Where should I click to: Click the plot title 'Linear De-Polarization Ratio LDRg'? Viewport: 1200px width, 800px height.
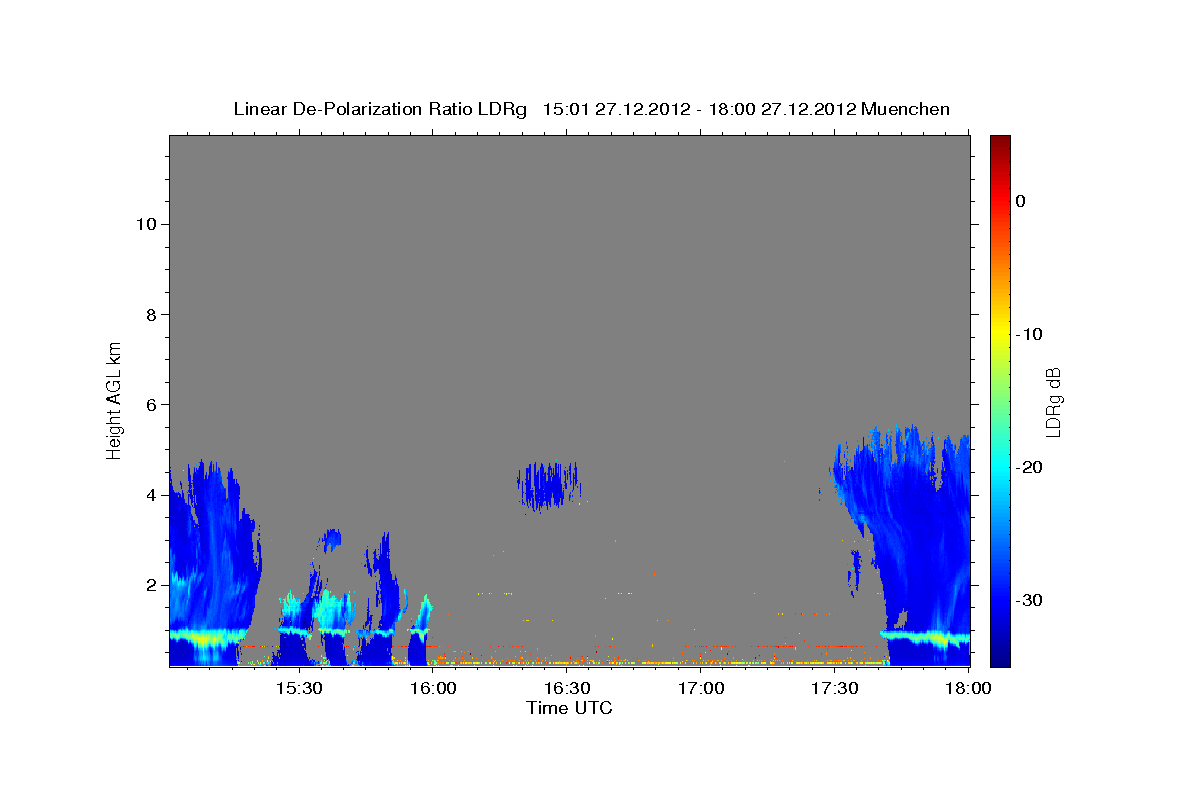click(379, 109)
